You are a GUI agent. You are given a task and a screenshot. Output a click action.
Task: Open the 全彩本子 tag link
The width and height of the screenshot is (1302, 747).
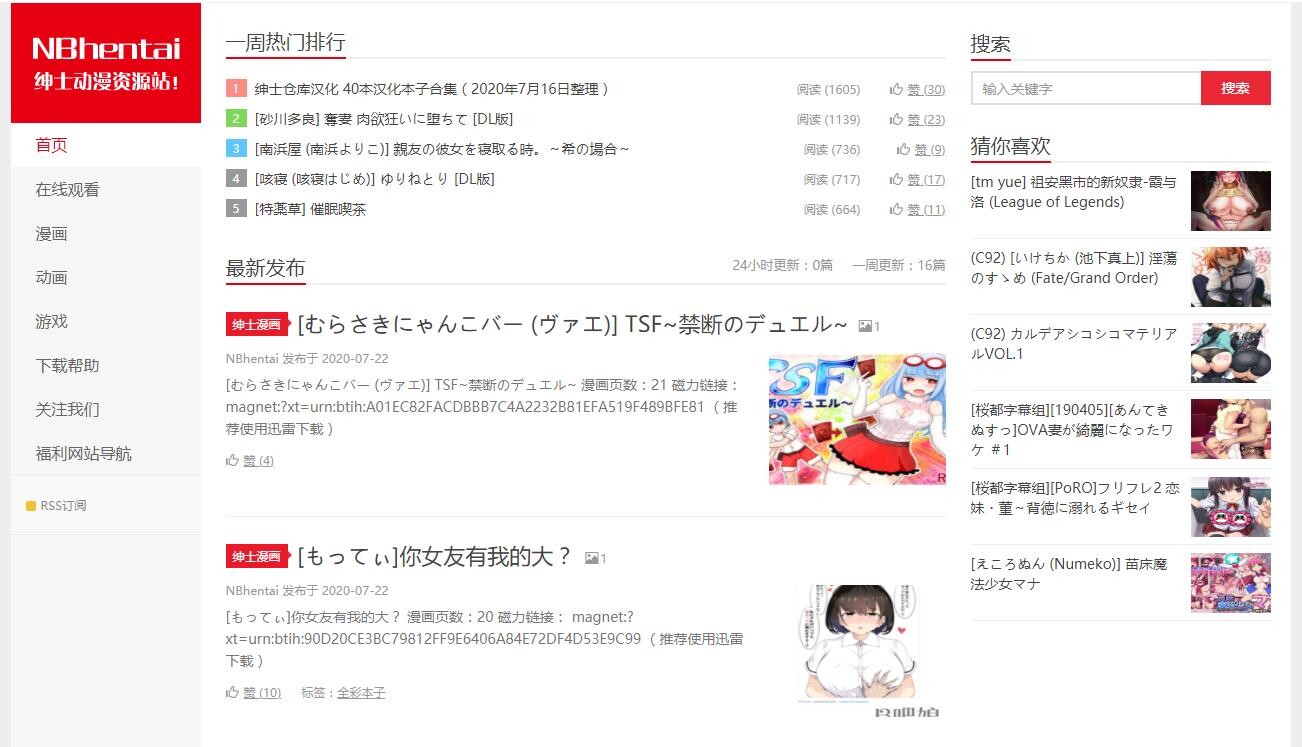[361, 693]
